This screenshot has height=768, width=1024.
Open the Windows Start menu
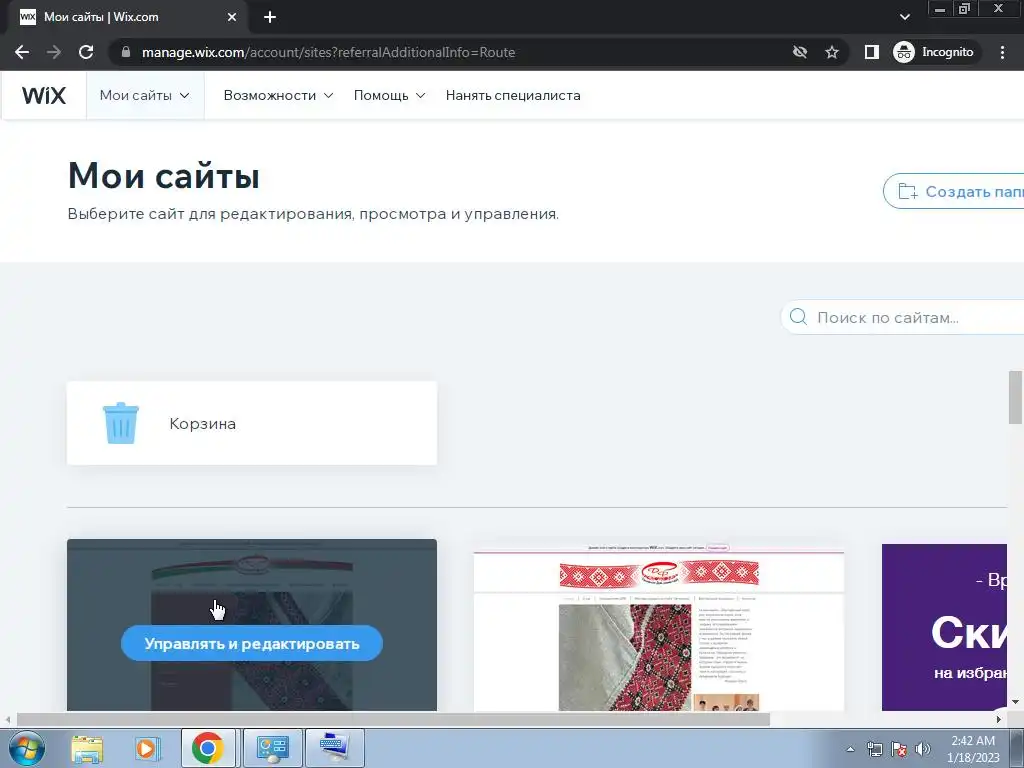(x=26, y=748)
